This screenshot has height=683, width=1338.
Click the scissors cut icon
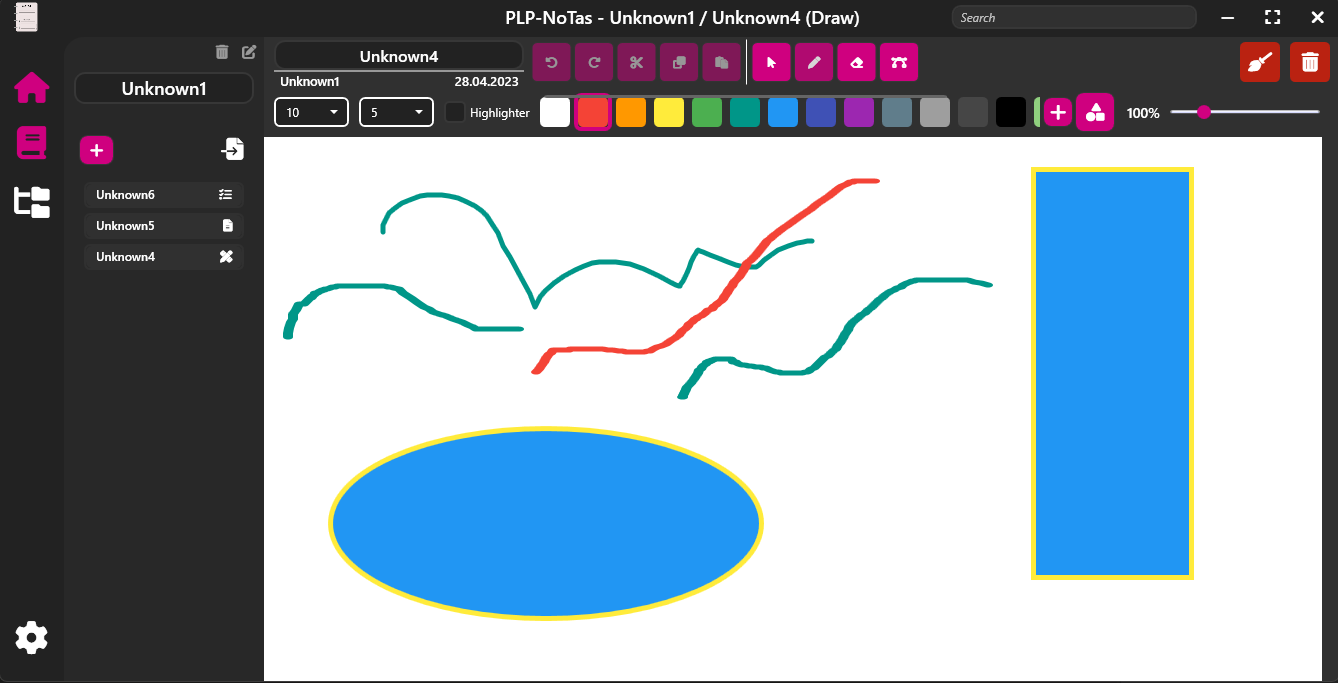636,62
